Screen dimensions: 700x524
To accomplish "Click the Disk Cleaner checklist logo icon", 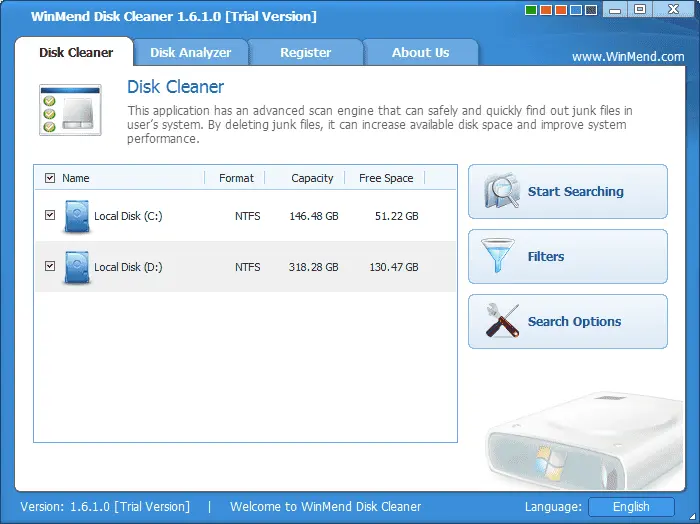I will click(71, 110).
